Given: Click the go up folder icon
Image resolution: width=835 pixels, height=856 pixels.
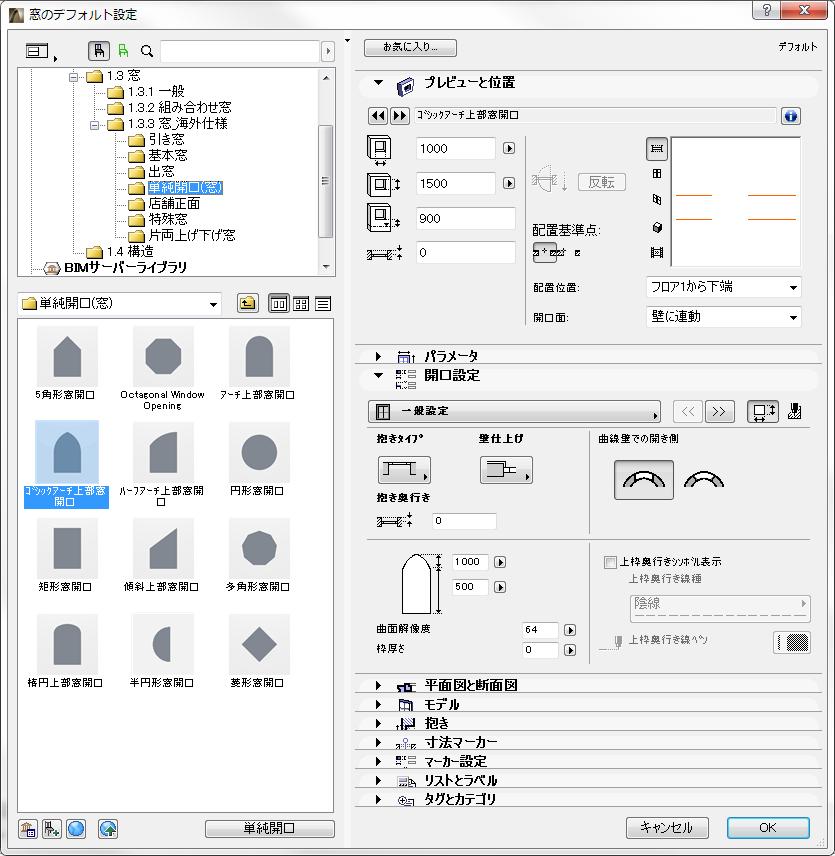Looking at the screenshot, I should tap(248, 303).
